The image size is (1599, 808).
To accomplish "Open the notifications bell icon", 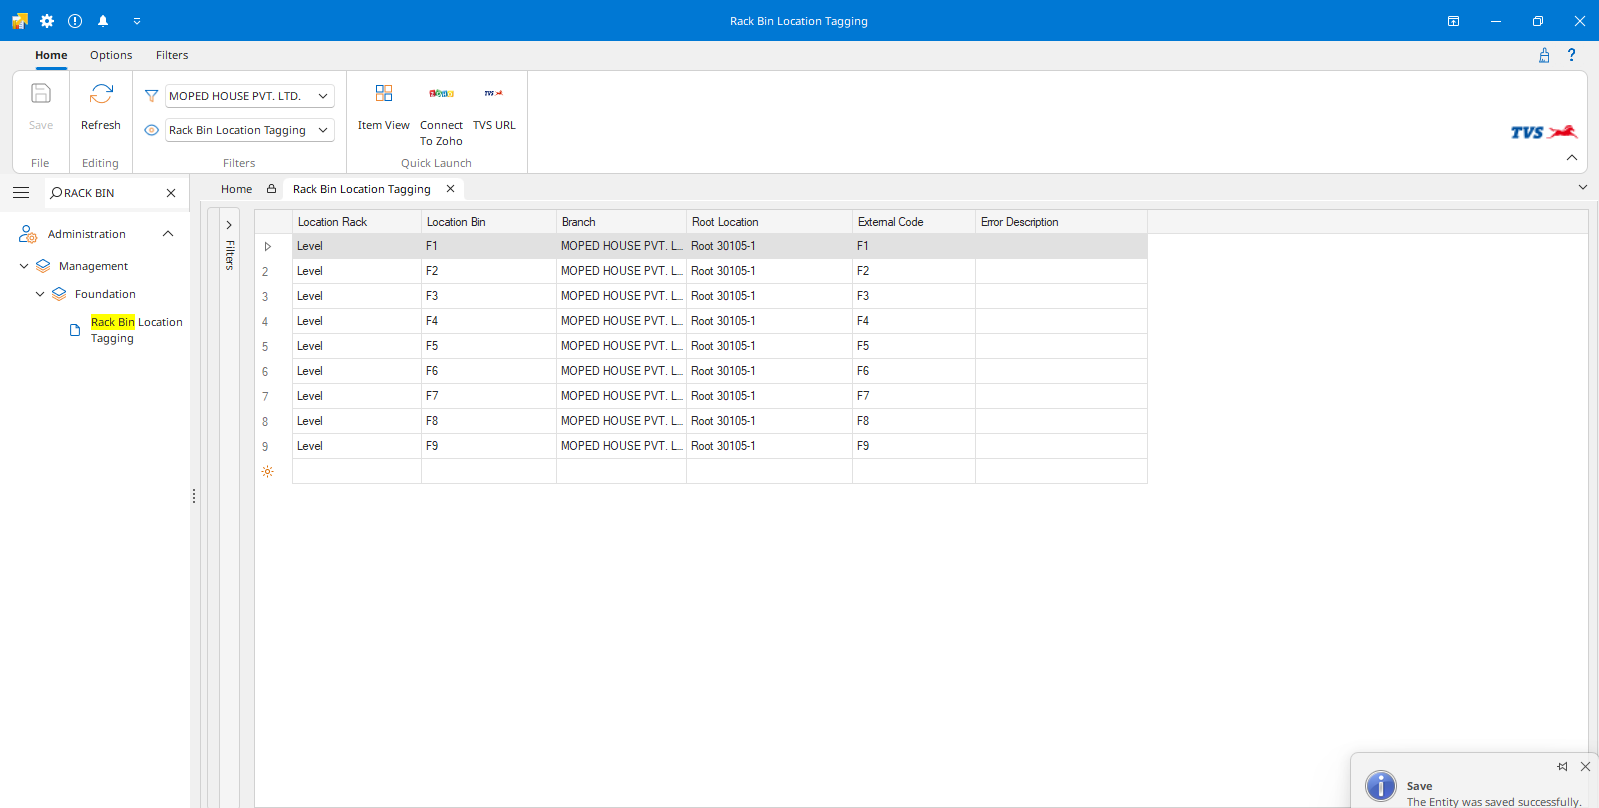I will (103, 21).
